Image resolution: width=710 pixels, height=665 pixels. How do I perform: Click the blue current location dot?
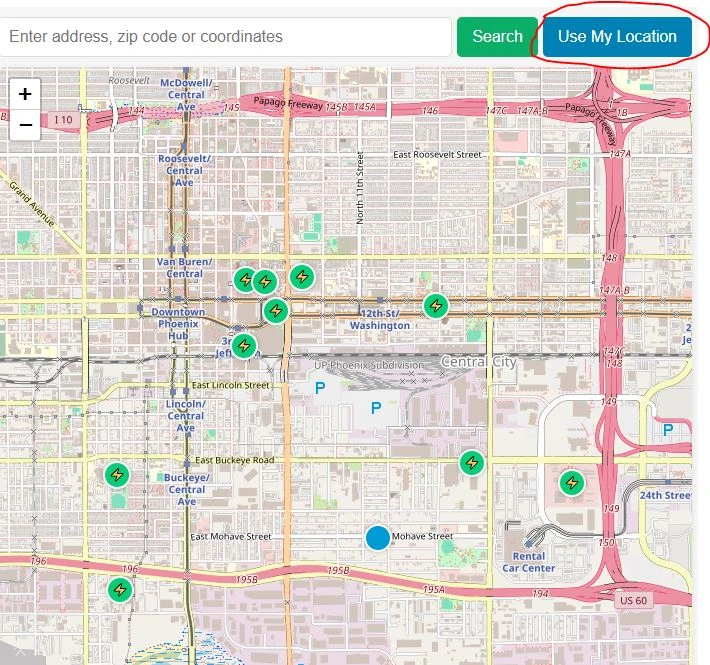click(x=377, y=538)
